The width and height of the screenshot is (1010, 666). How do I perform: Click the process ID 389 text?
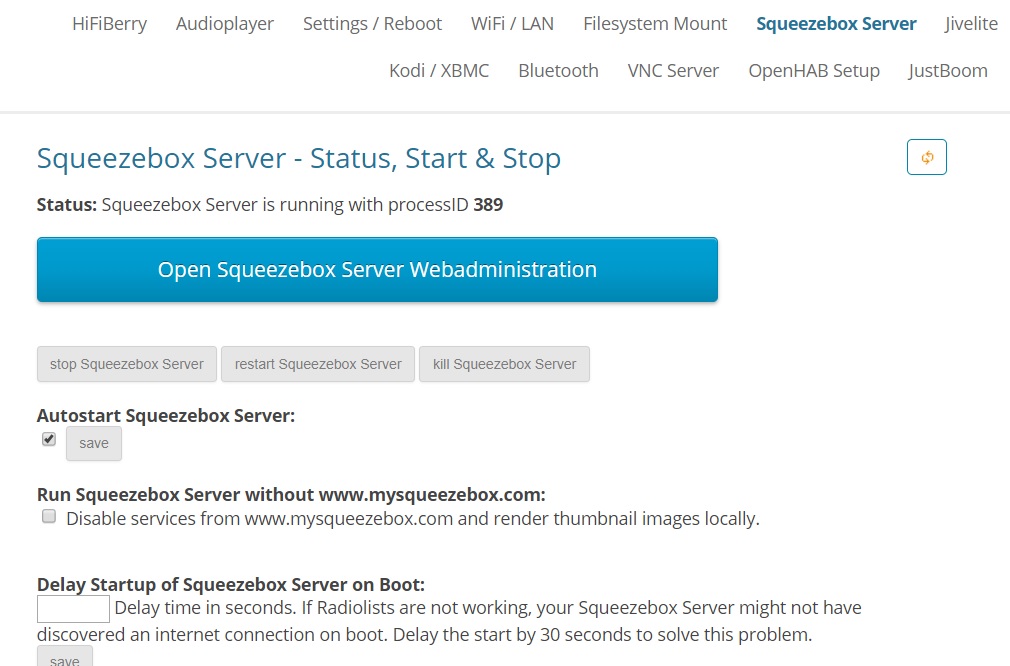488,205
